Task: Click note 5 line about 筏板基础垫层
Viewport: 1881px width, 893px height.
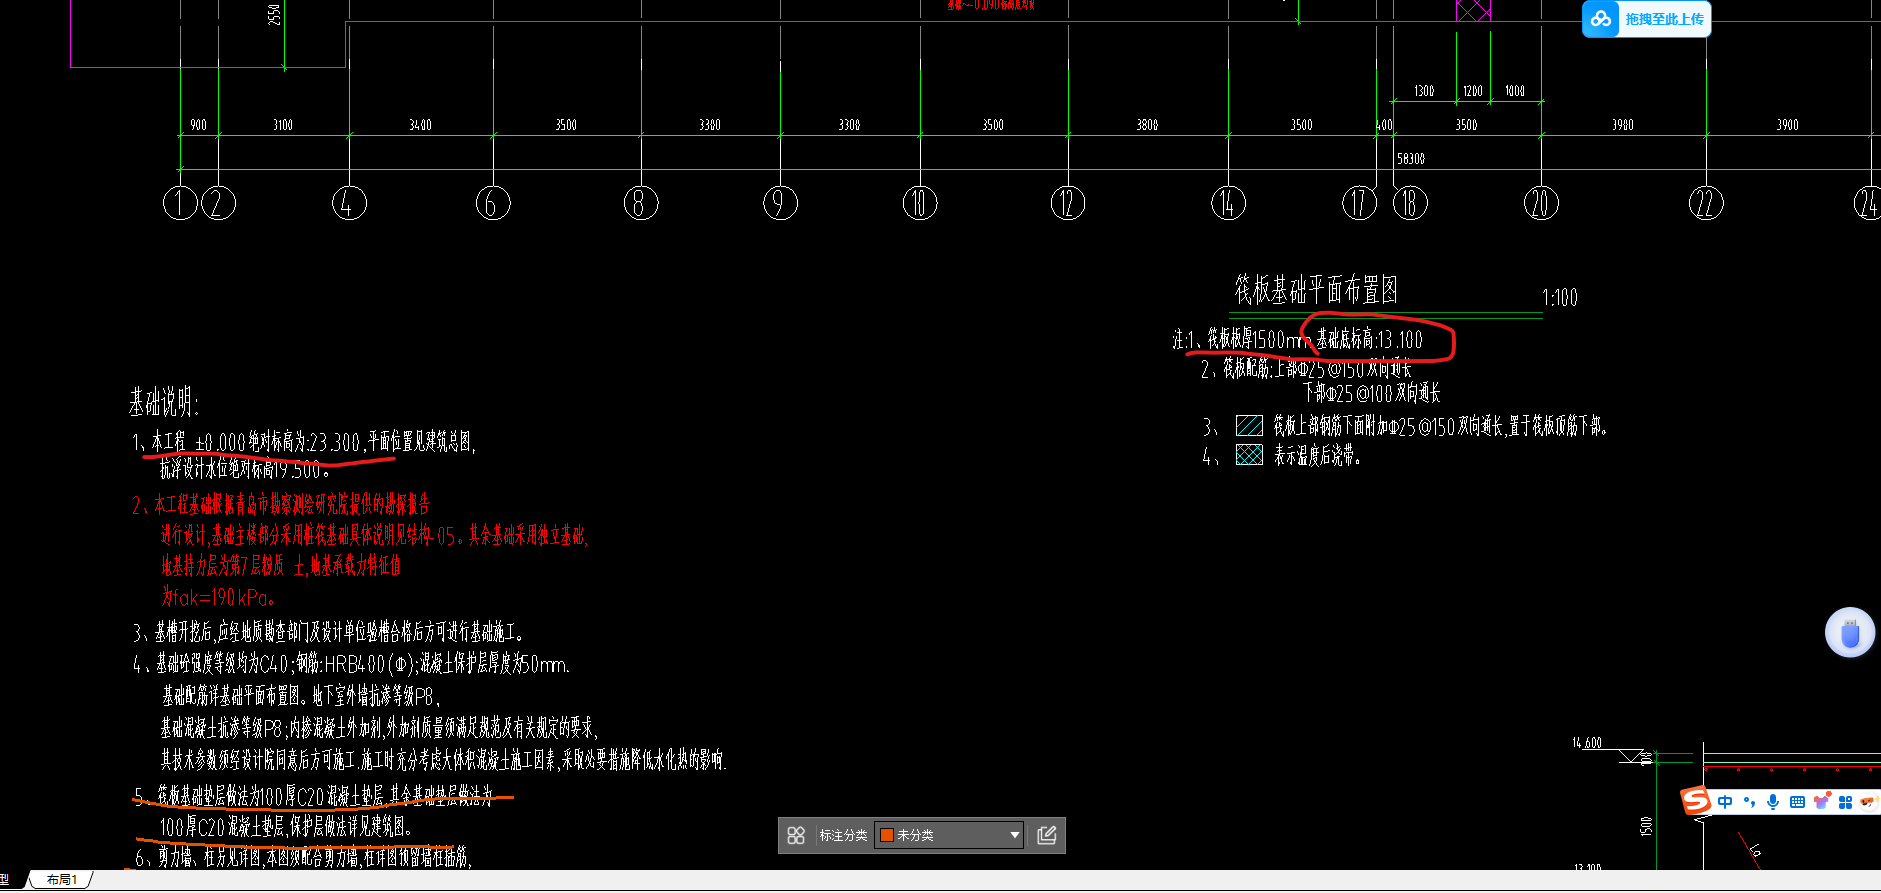Action: pyautogui.click(x=313, y=796)
